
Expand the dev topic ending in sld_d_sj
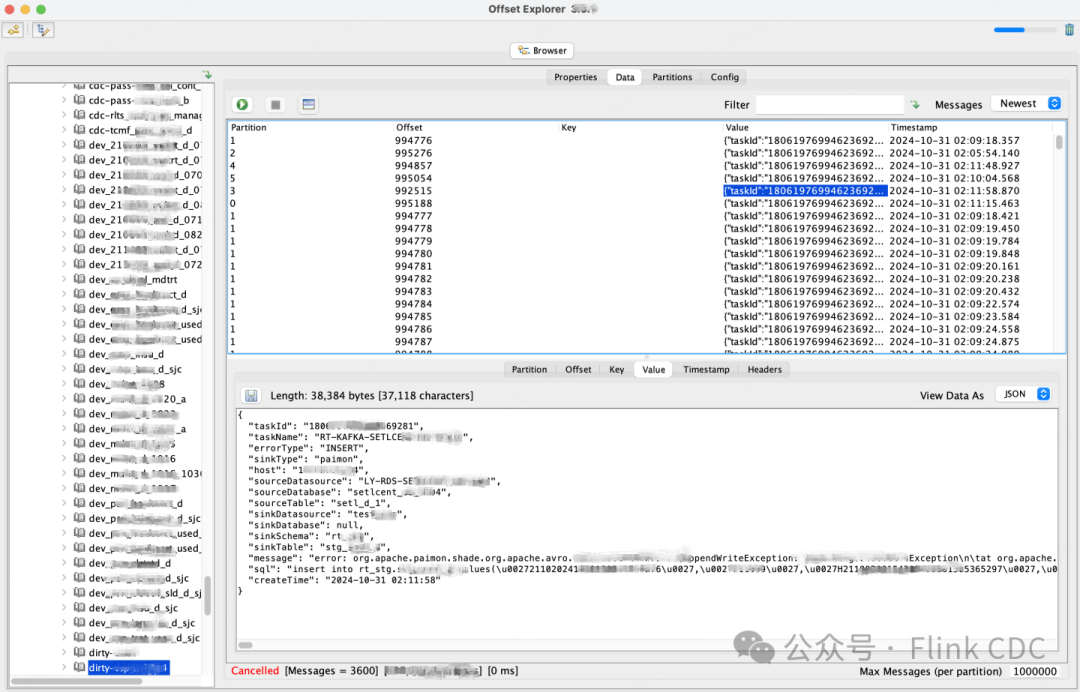click(x=64, y=593)
